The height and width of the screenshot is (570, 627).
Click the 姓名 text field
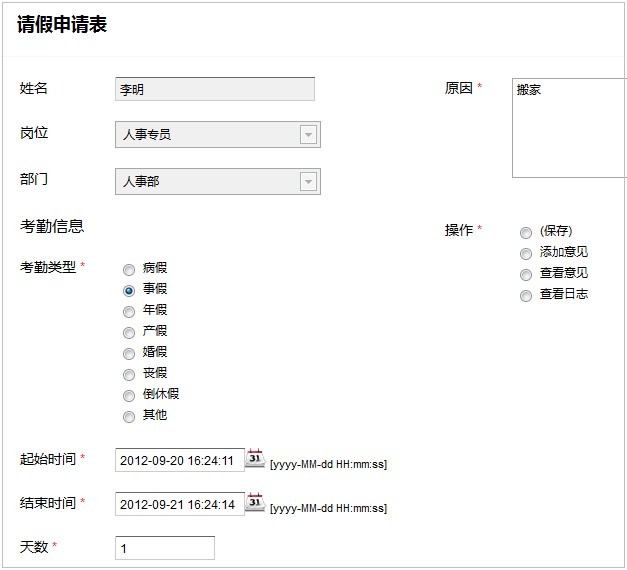point(215,89)
